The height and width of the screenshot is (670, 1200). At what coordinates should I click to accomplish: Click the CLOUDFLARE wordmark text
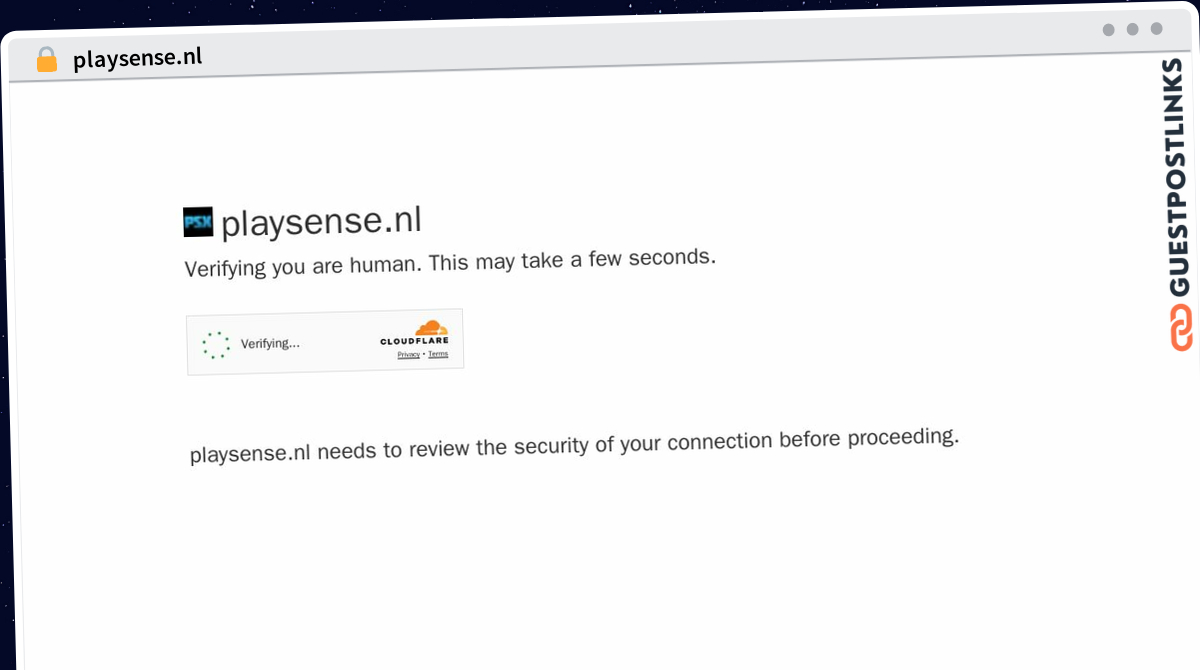[x=414, y=342]
